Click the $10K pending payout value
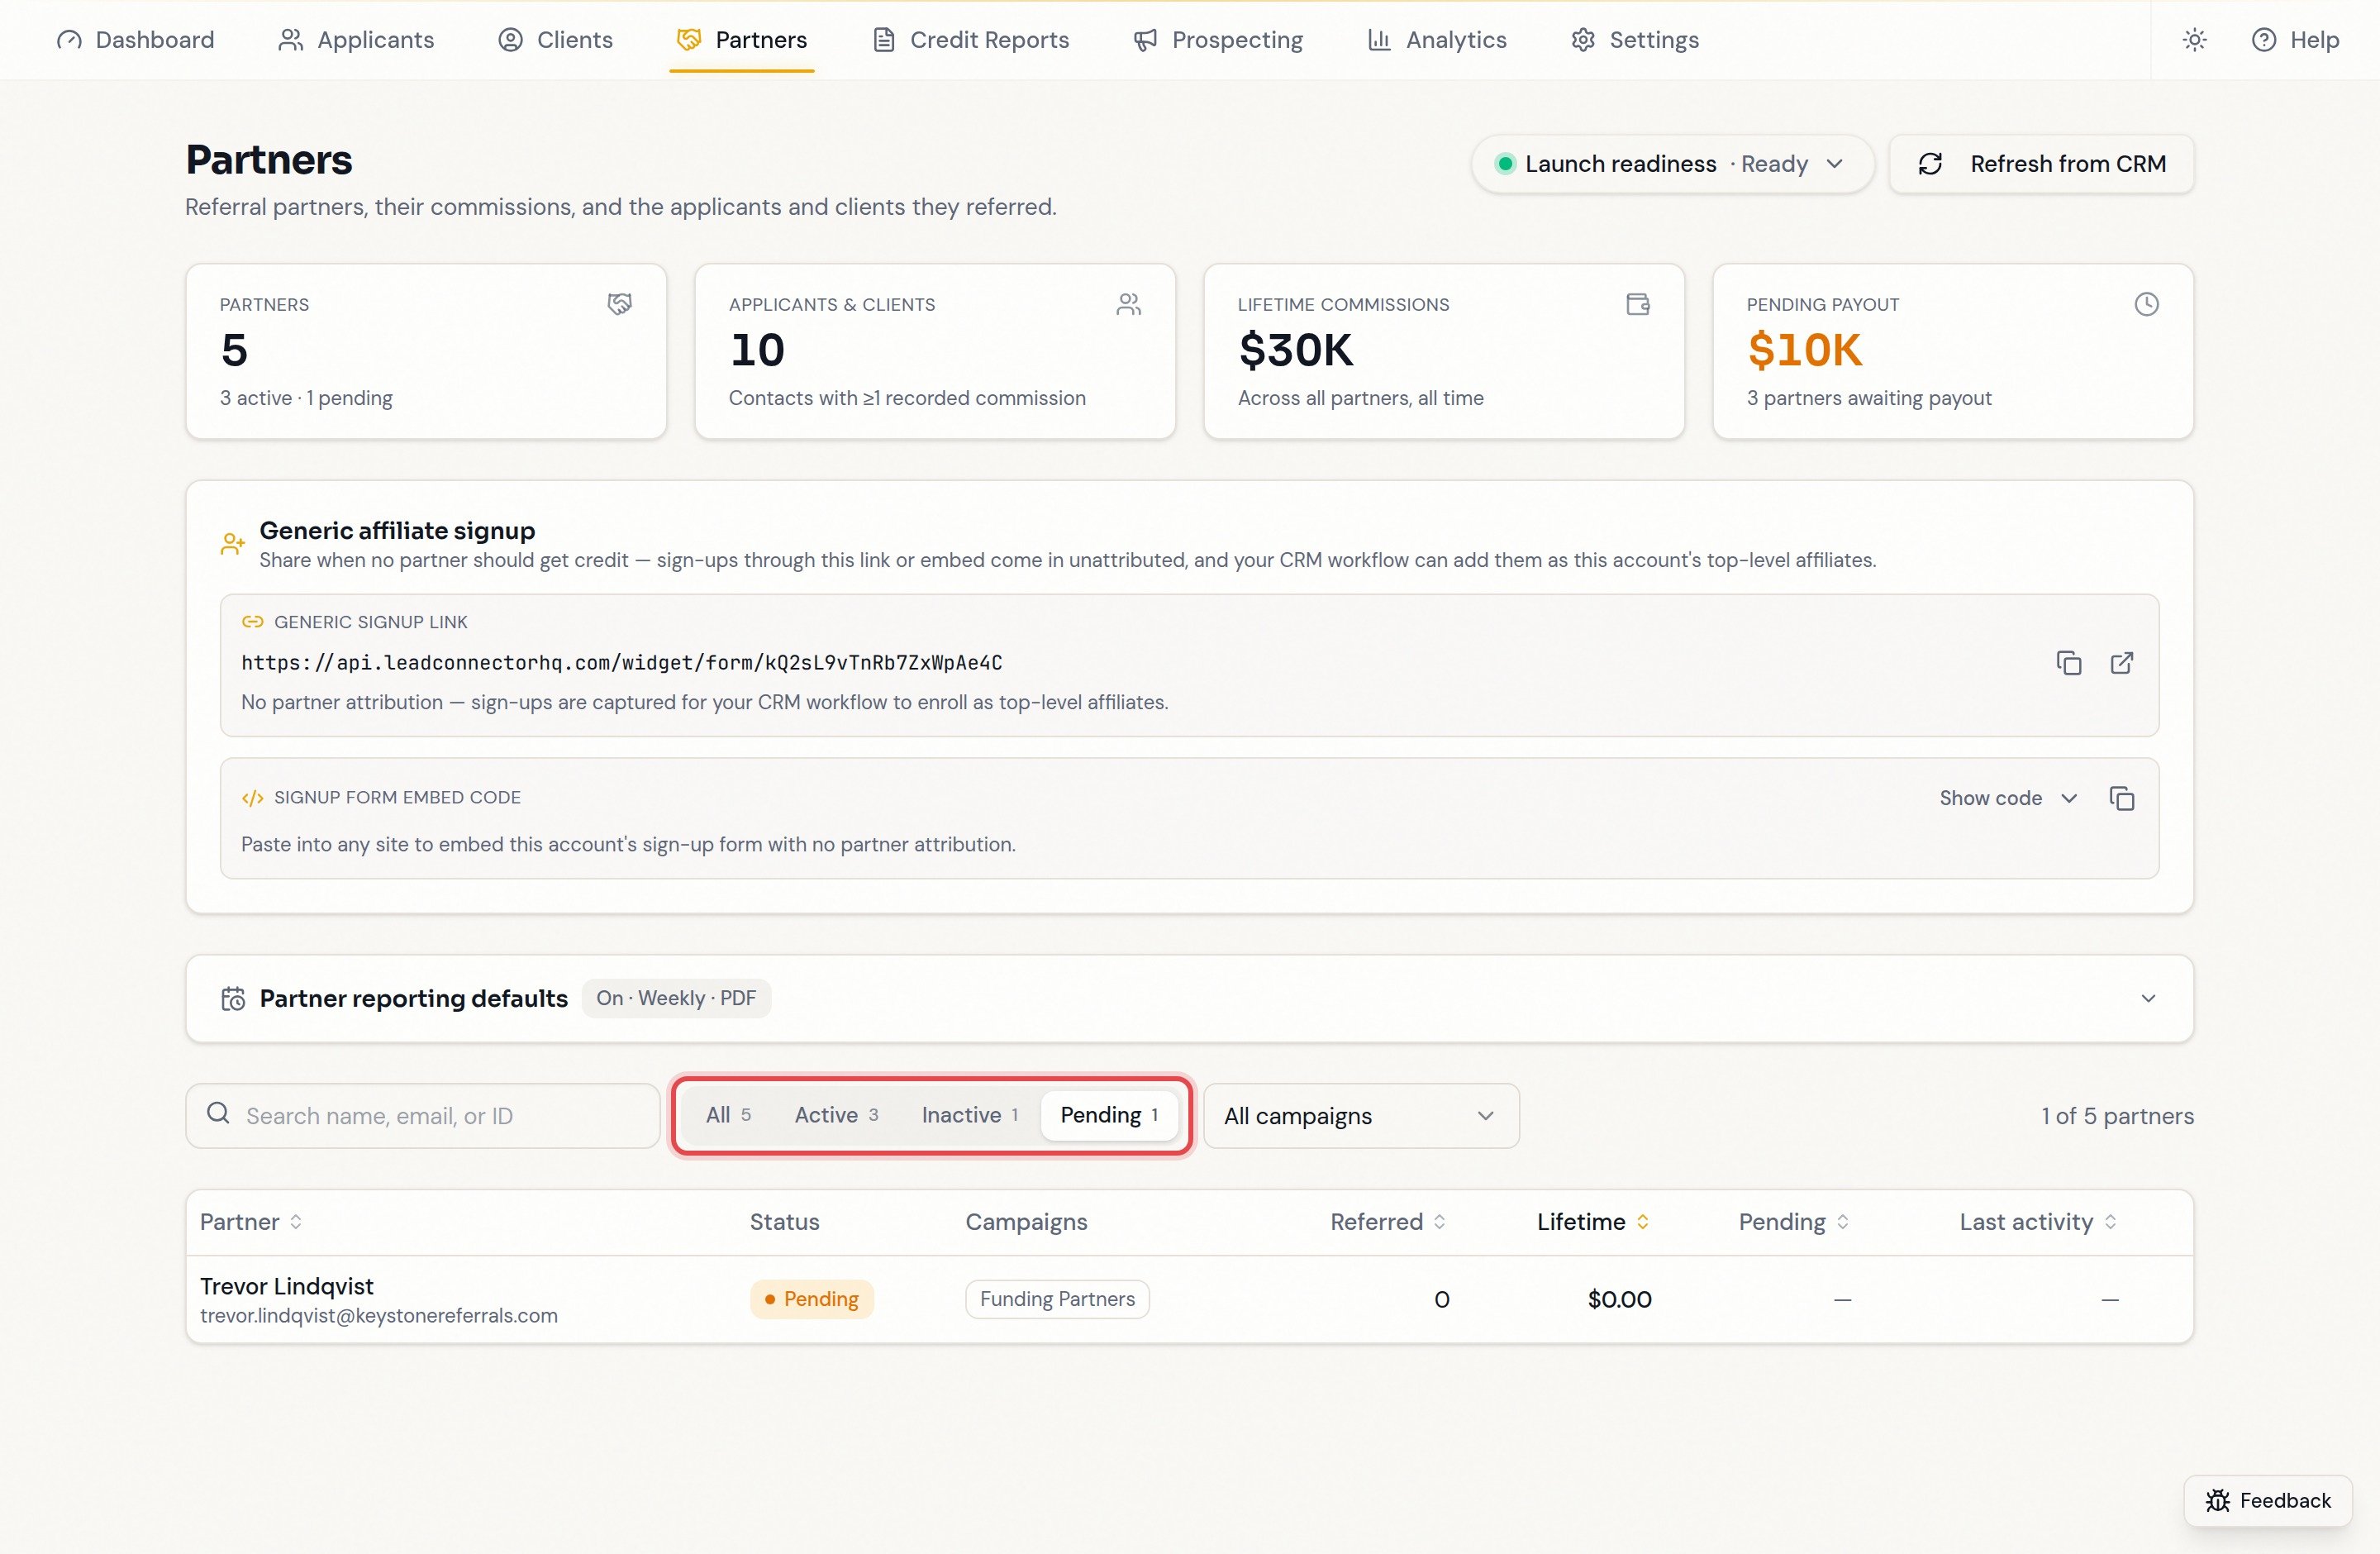The height and width of the screenshot is (1554, 2380). tap(1805, 350)
